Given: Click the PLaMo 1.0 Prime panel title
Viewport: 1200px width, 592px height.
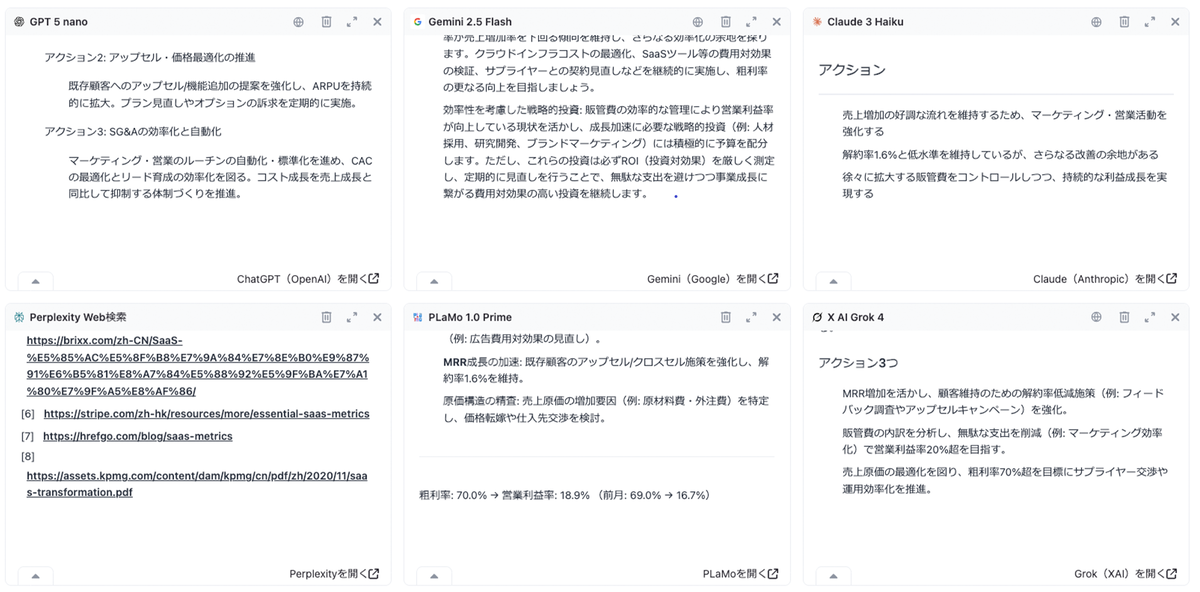Looking at the screenshot, I should coord(470,317).
